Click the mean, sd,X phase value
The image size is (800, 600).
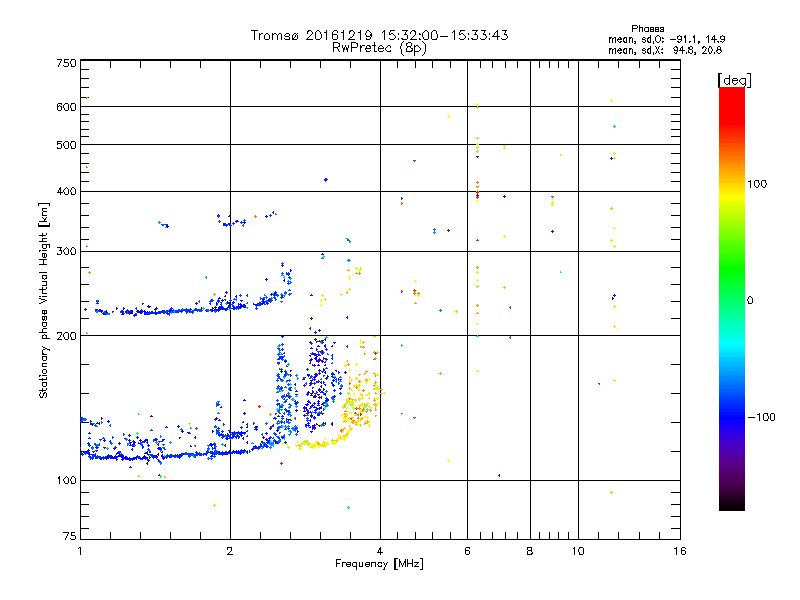click(x=665, y=50)
